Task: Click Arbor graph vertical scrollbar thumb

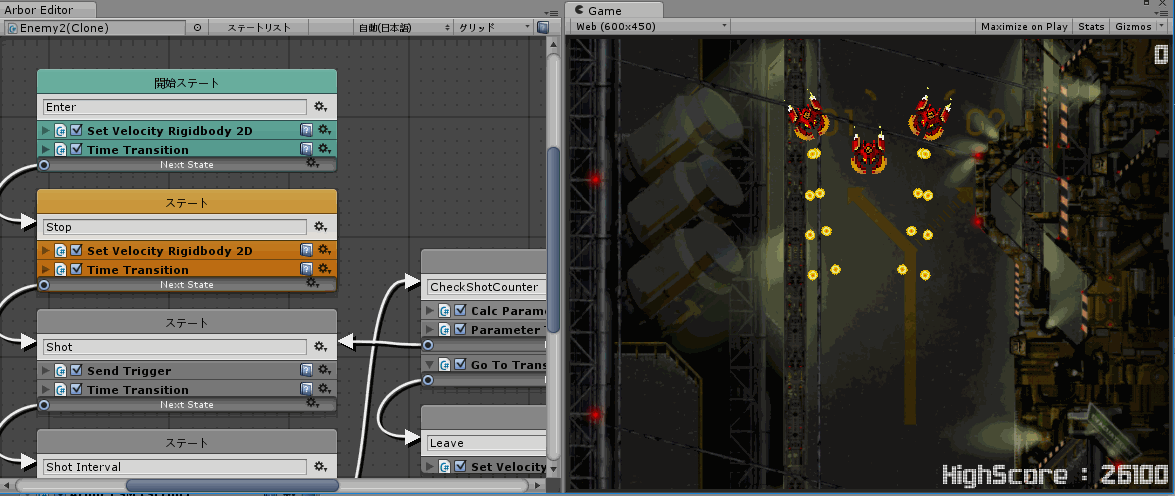Action: (x=553, y=240)
